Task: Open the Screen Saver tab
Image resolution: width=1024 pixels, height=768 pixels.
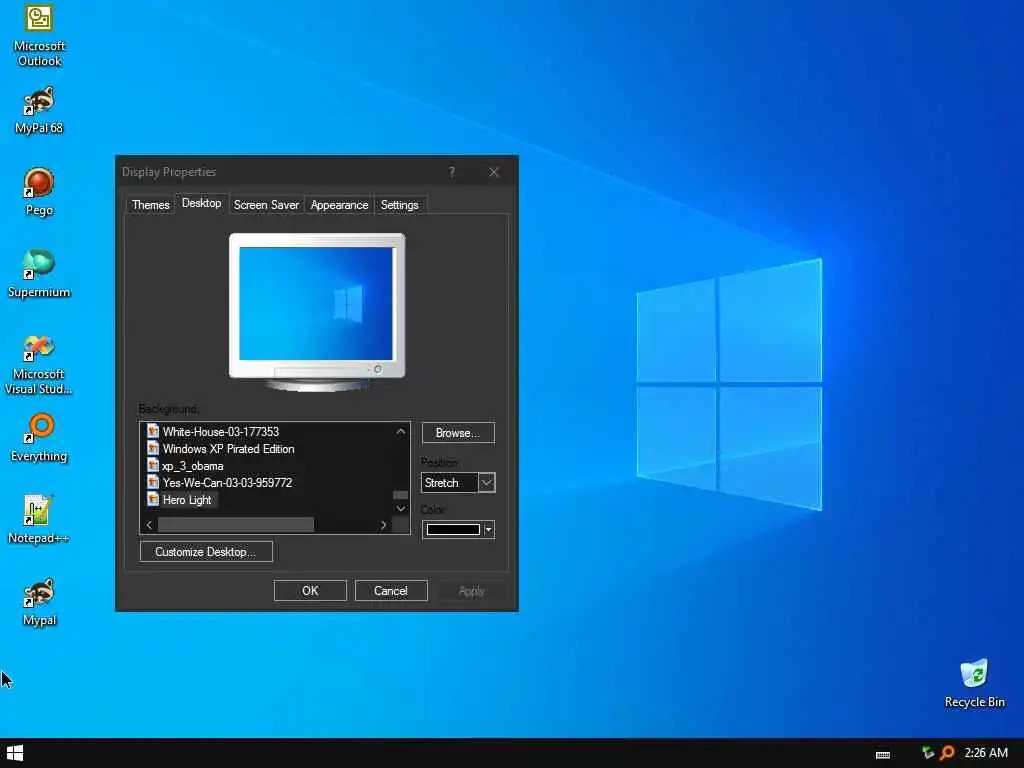Action: (266, 205)
